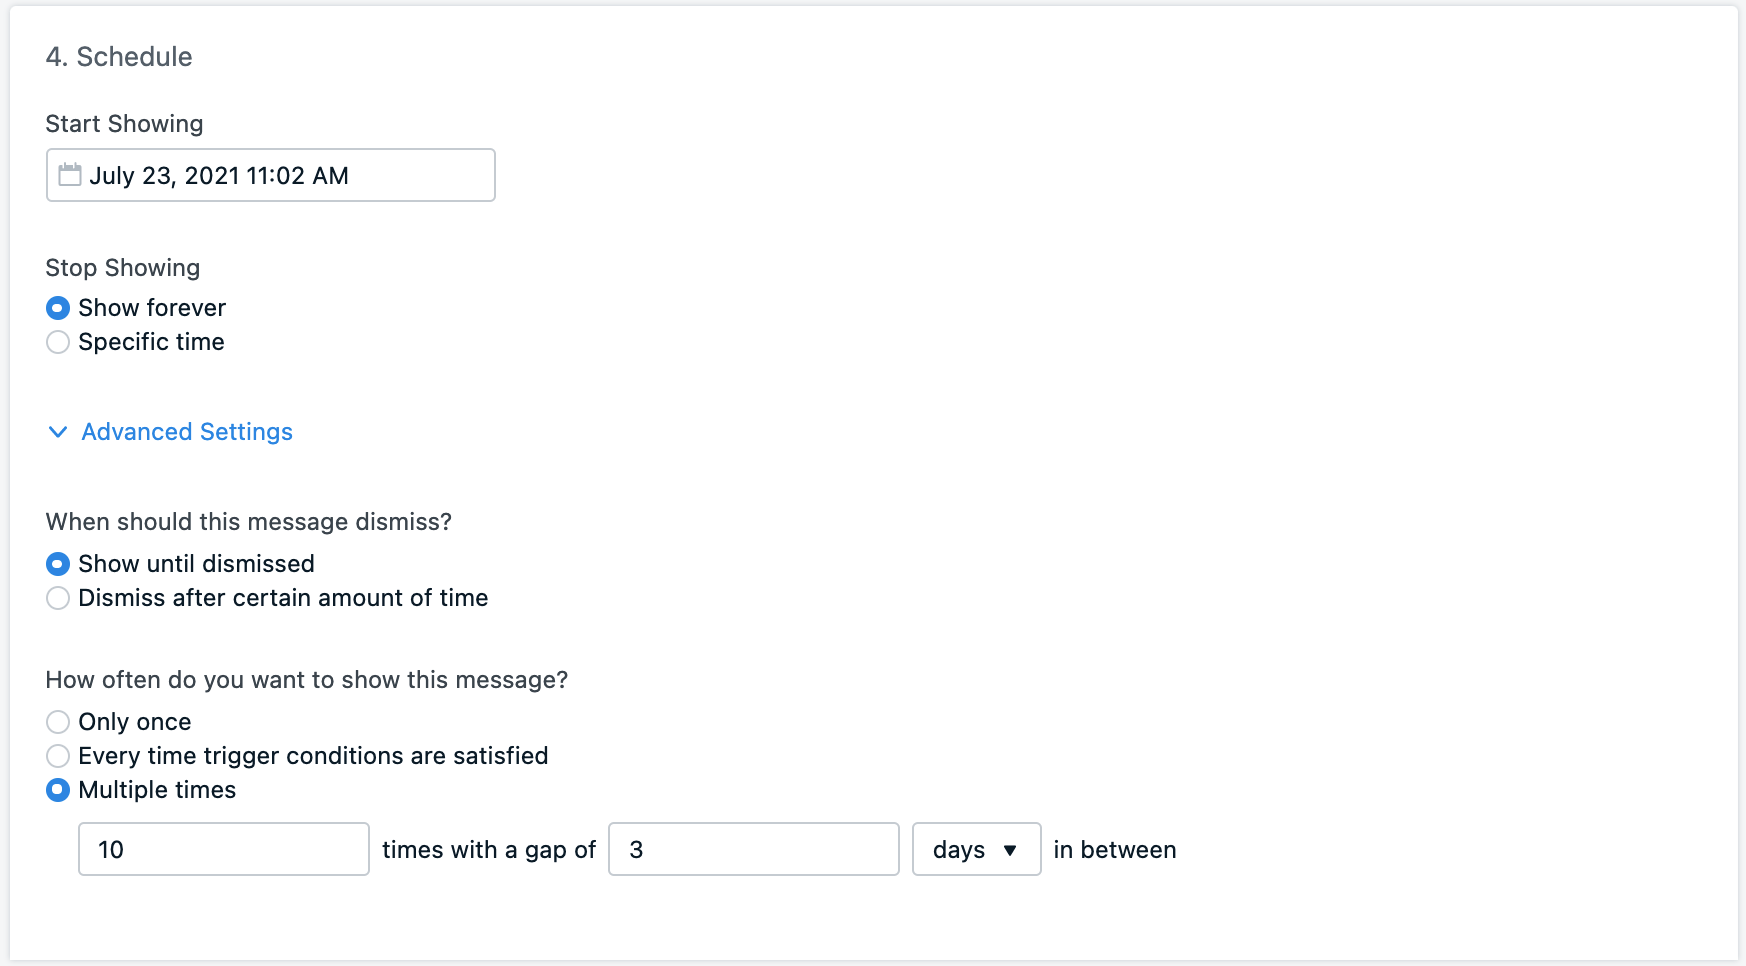Select Dismiss after certain amount of time
The image size is (1746, 966).
coord(58,598)
